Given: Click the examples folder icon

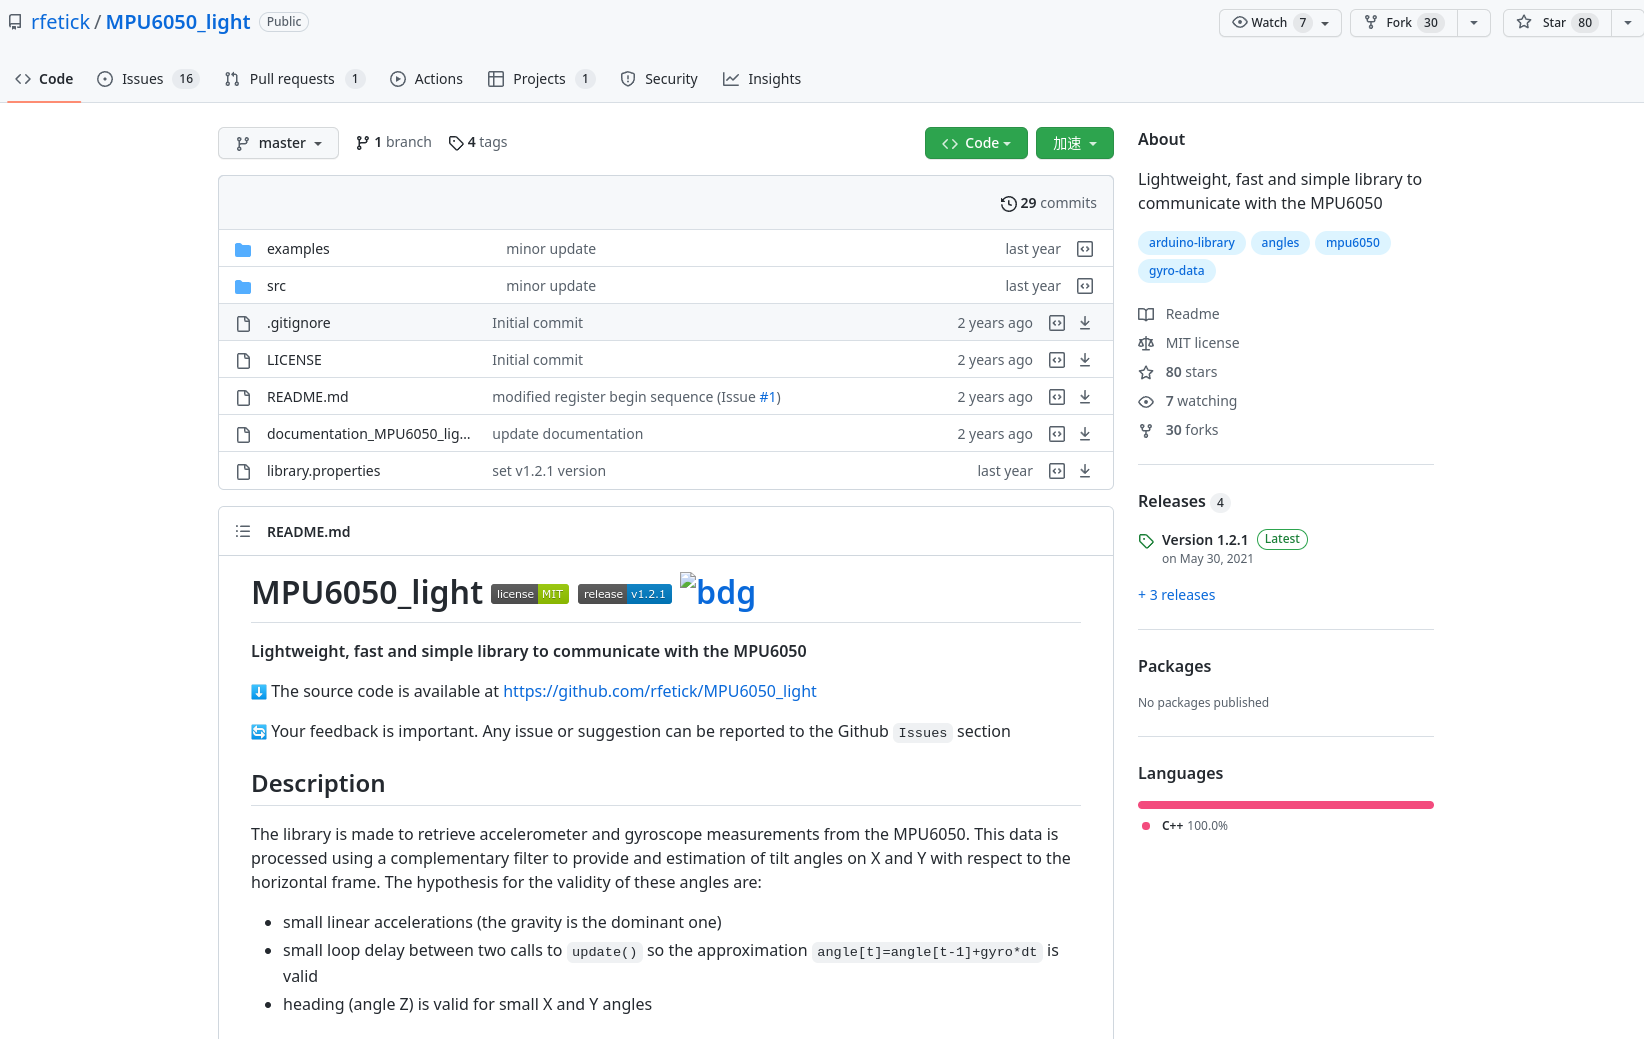Looking at the screenshot, I should coord(243,249).
